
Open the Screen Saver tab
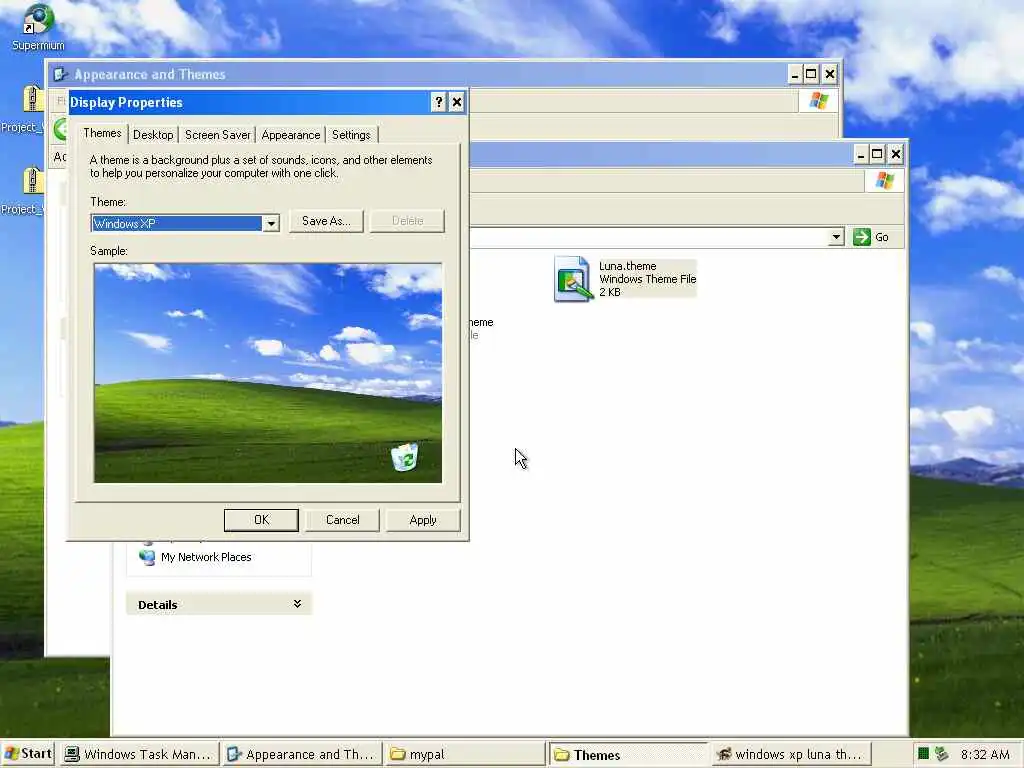point(217,135)
